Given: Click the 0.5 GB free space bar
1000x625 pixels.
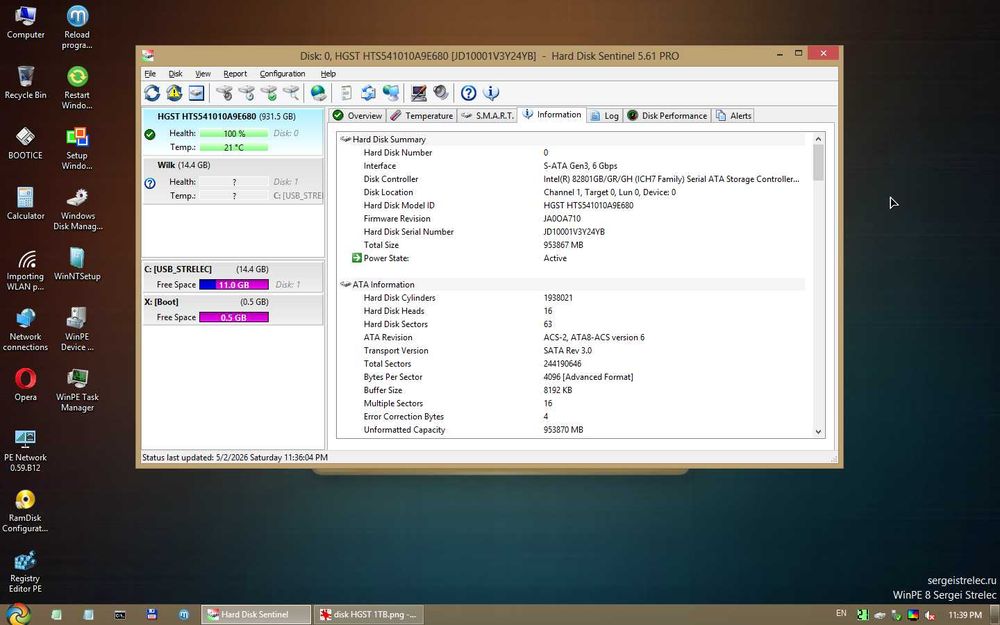Looking at the screenshot, I should click(x=234, y=317).
